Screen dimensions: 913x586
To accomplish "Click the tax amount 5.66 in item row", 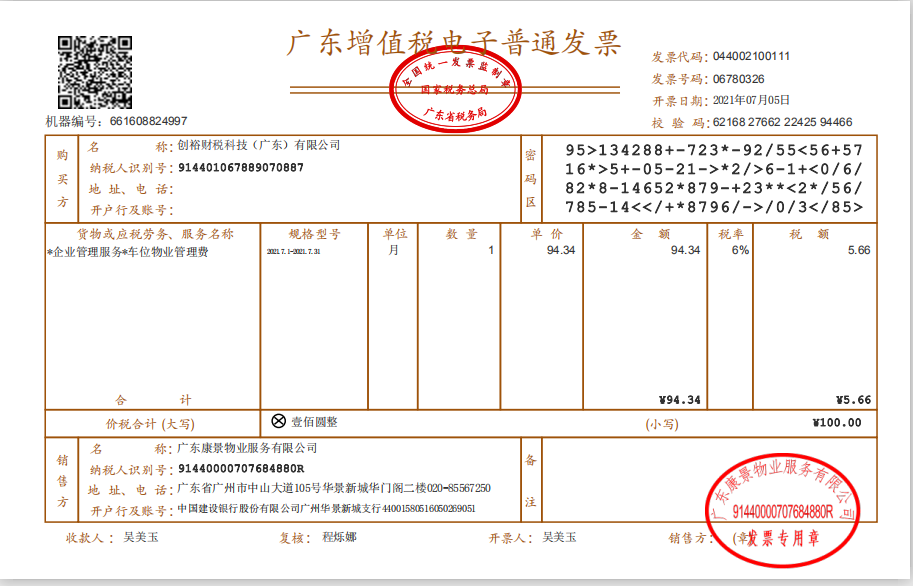I will pyautogui.click(x=858, y=250).
